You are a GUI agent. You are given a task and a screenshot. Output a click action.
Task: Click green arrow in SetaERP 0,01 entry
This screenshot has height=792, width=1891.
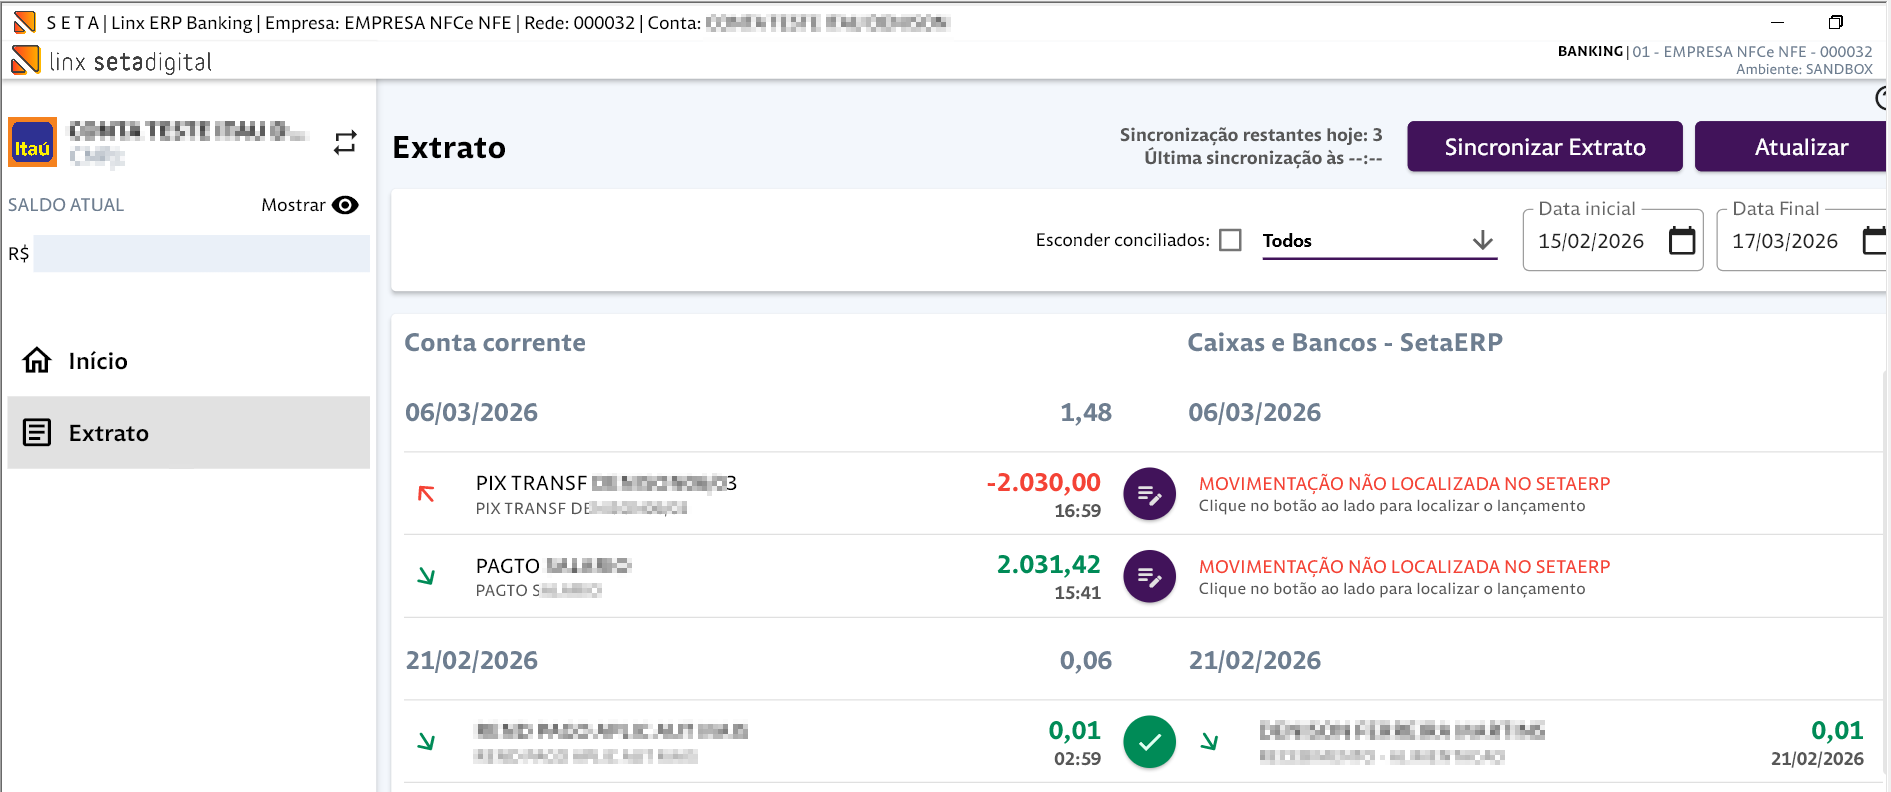tap(1209, 741)
